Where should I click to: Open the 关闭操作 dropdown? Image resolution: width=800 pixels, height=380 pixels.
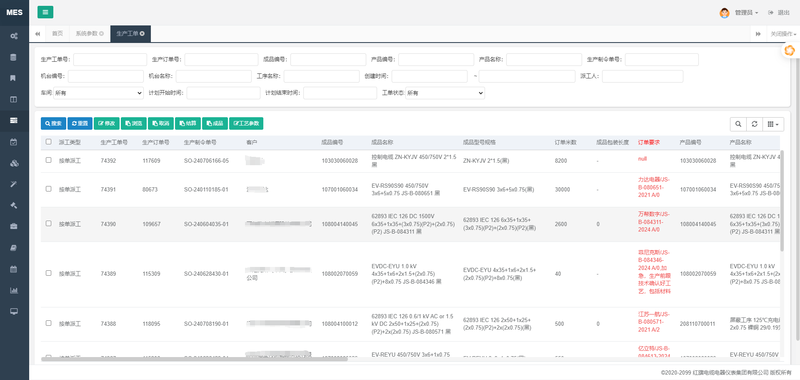(783, 34)
